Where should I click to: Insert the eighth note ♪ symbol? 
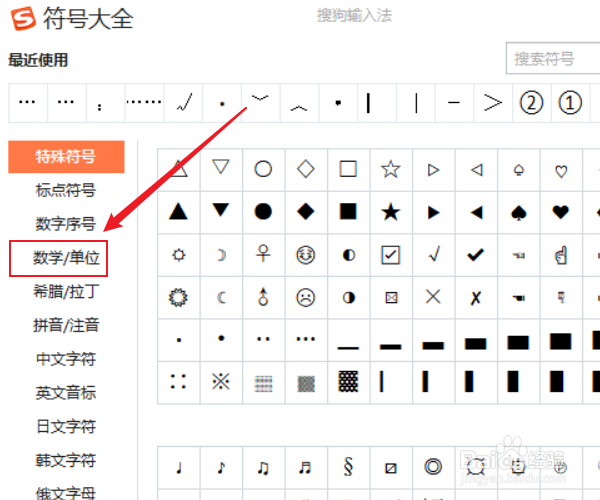click(x=221, y=467)
